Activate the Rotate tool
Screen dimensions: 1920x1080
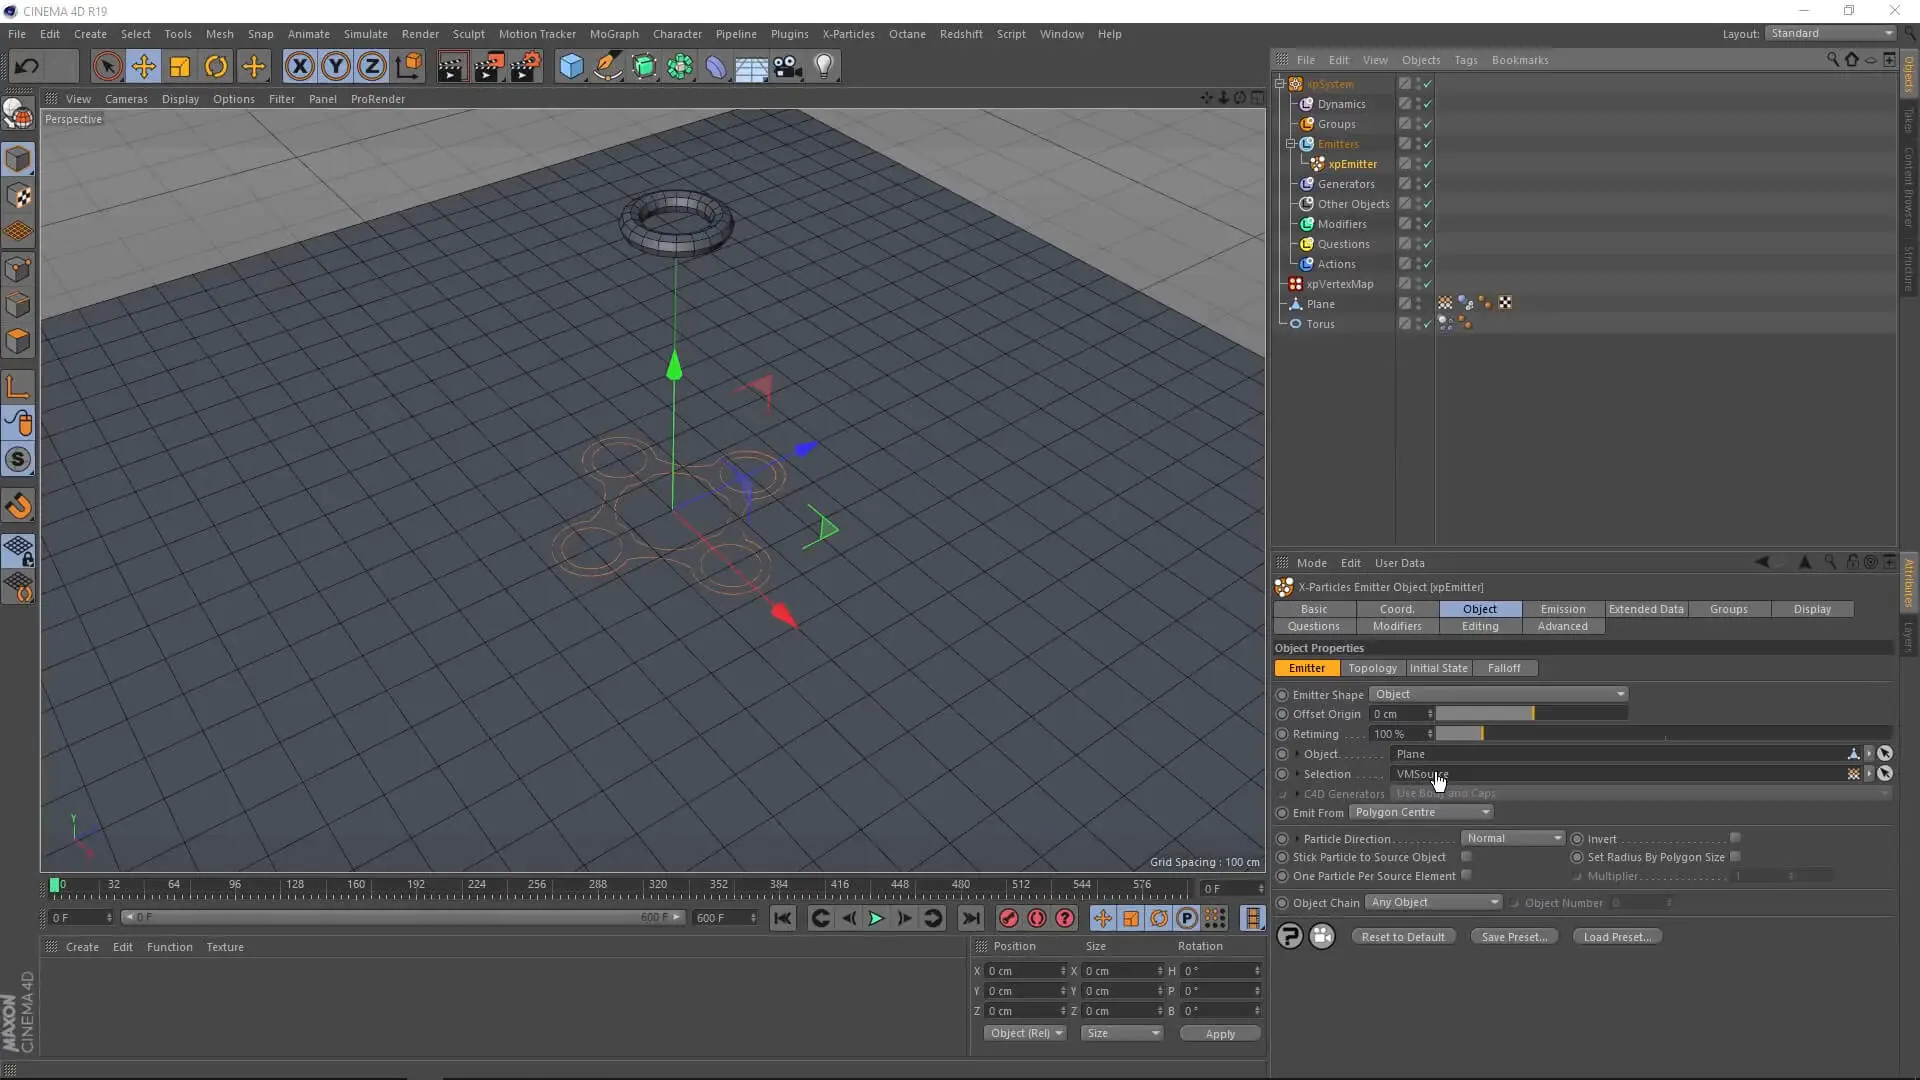coord(216,67)
